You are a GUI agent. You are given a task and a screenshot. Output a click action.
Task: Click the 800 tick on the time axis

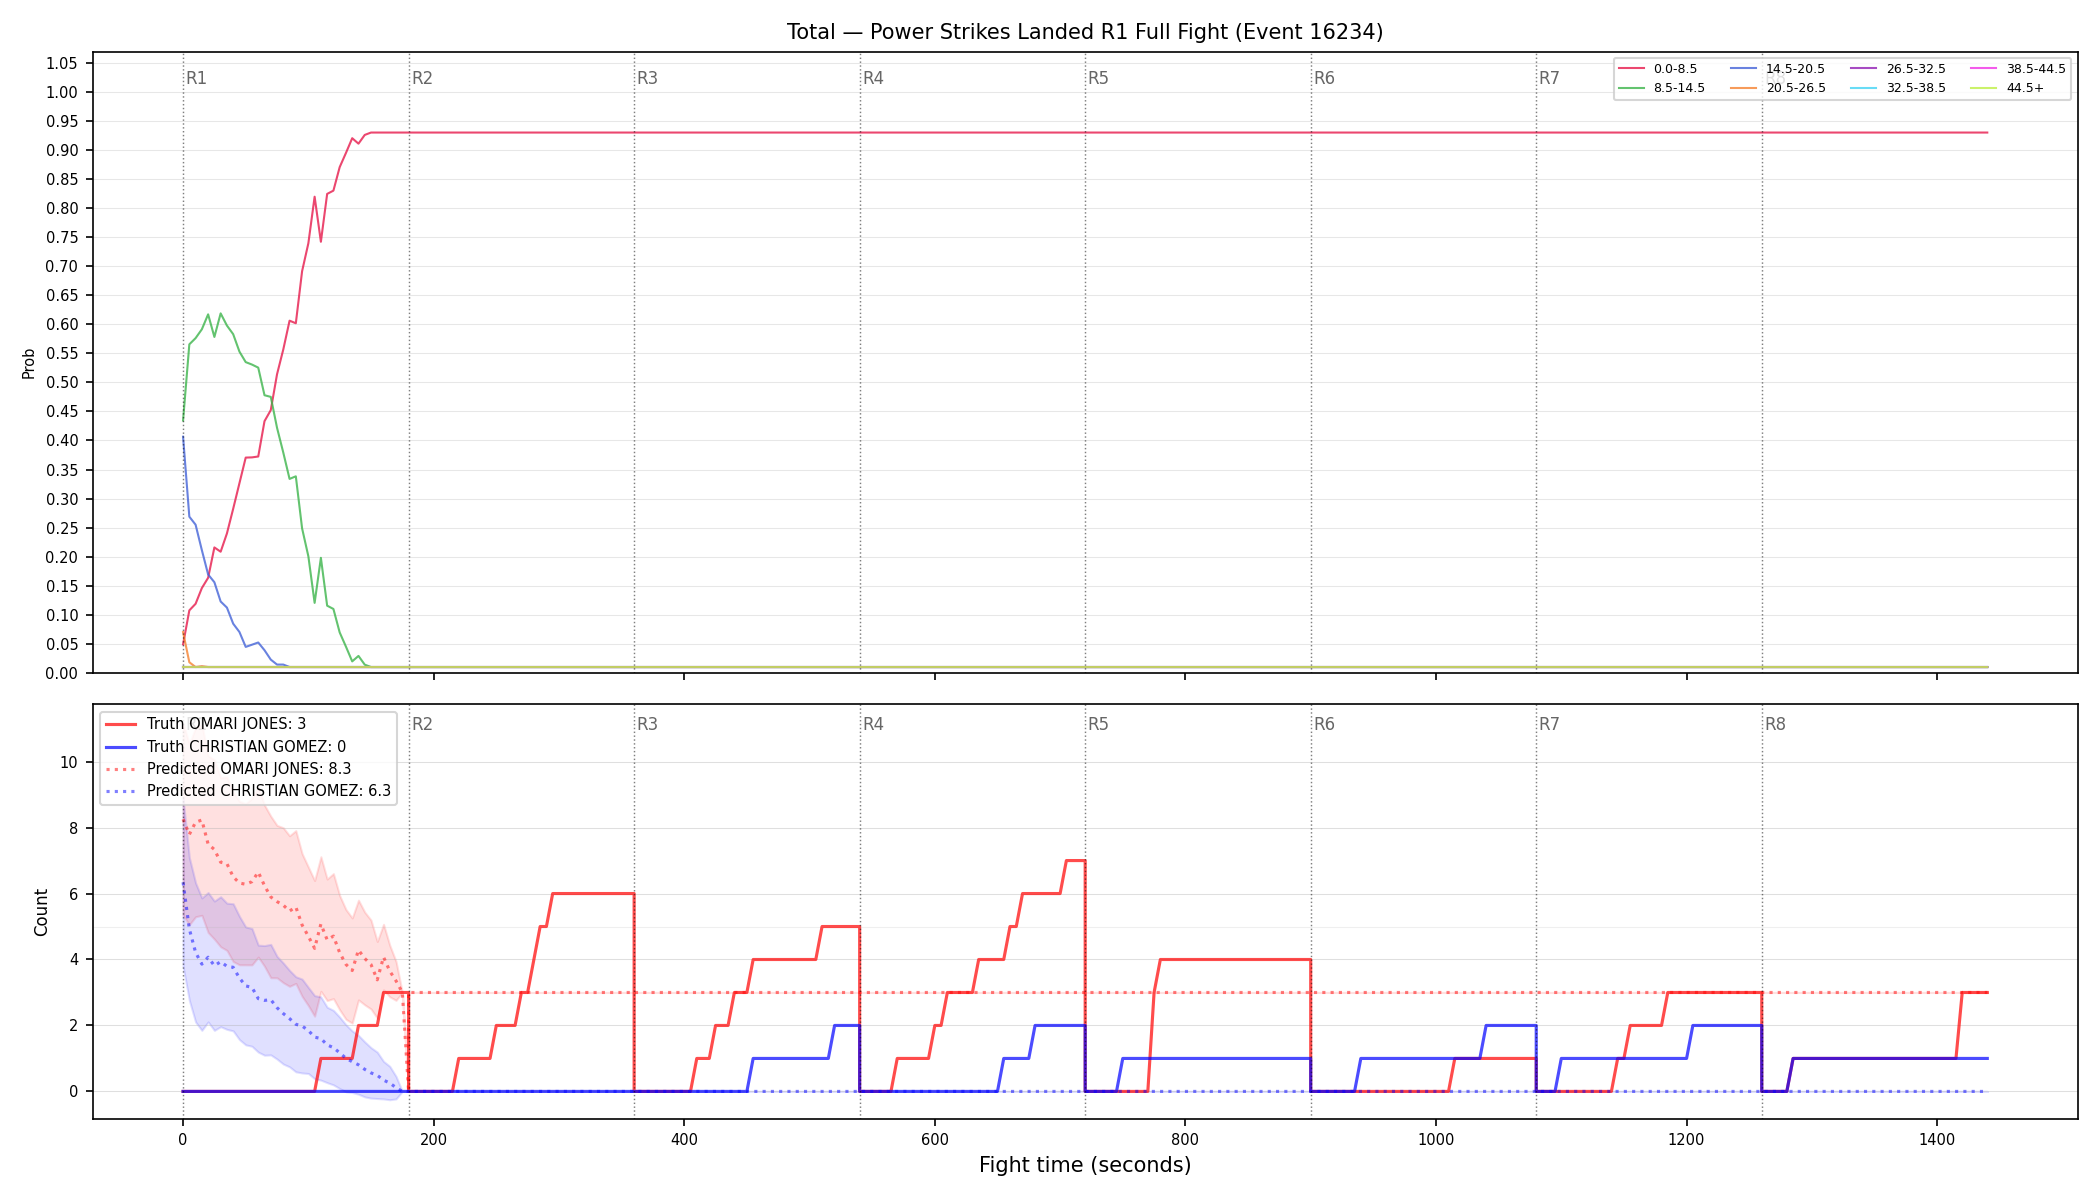point(1185,1139)
